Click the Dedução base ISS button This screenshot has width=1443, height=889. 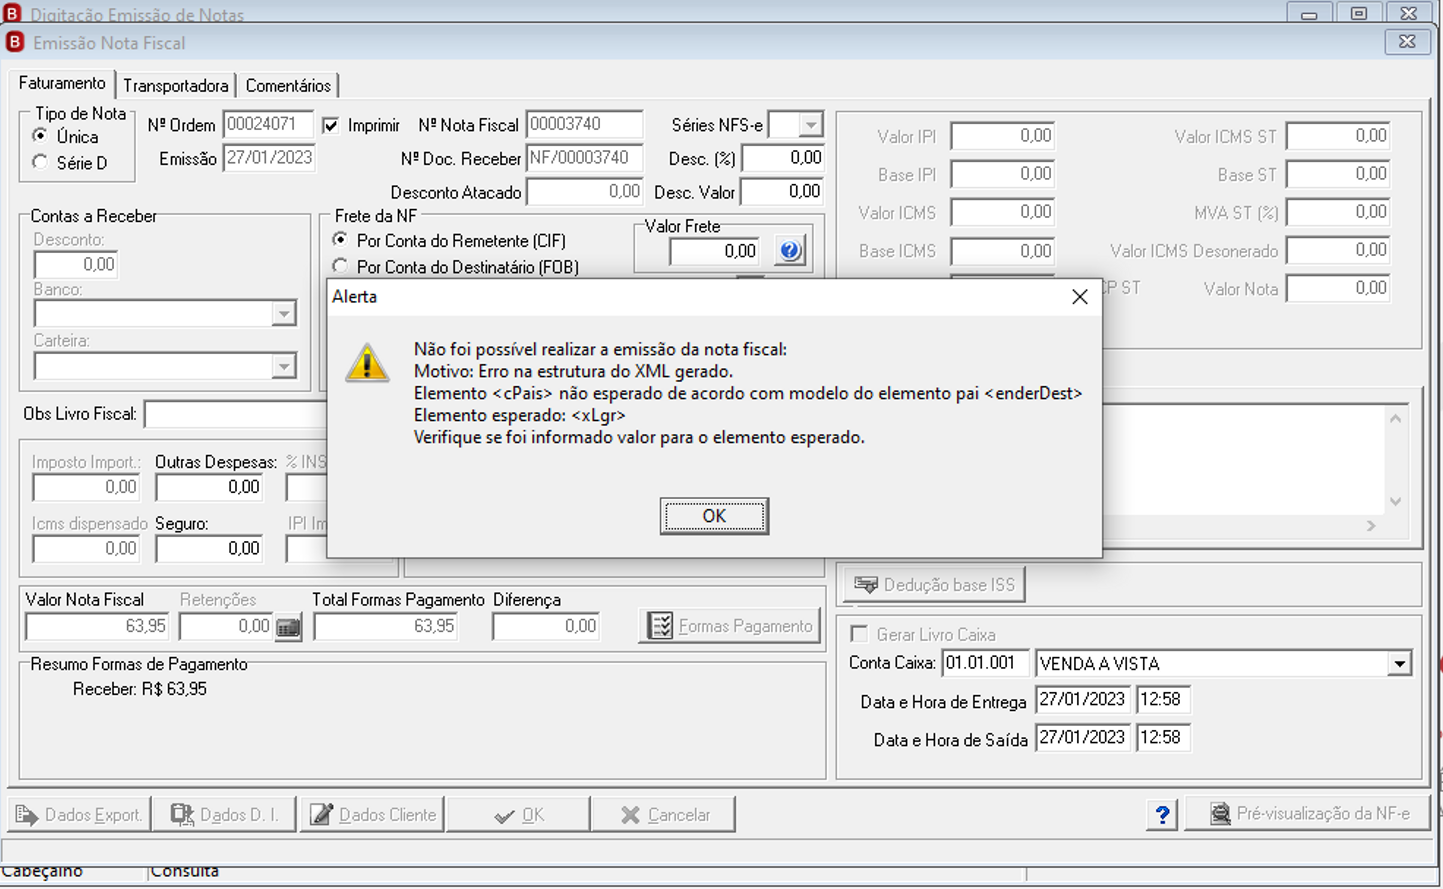coord(934,585)
